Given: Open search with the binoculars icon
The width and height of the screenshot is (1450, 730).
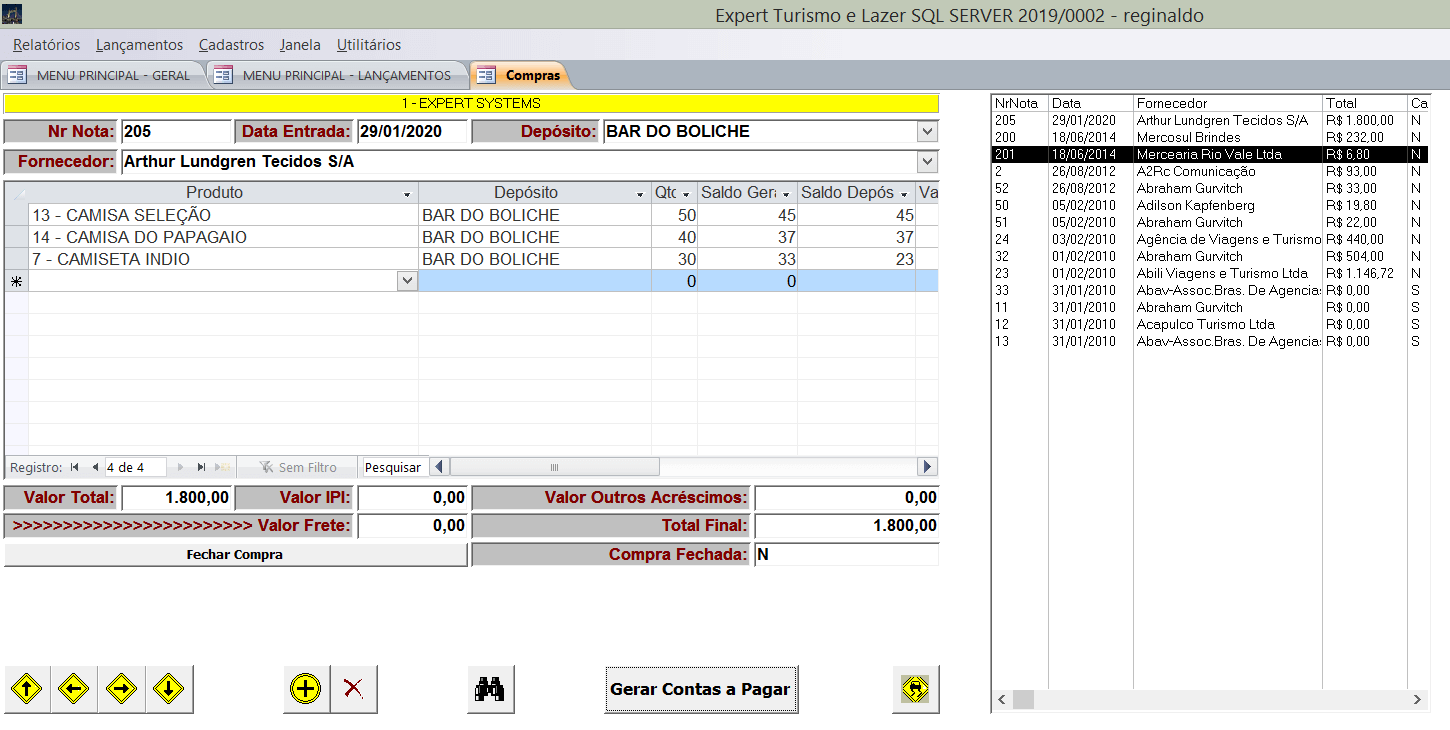Looking at the screenshot, I should tap(491, 689).
